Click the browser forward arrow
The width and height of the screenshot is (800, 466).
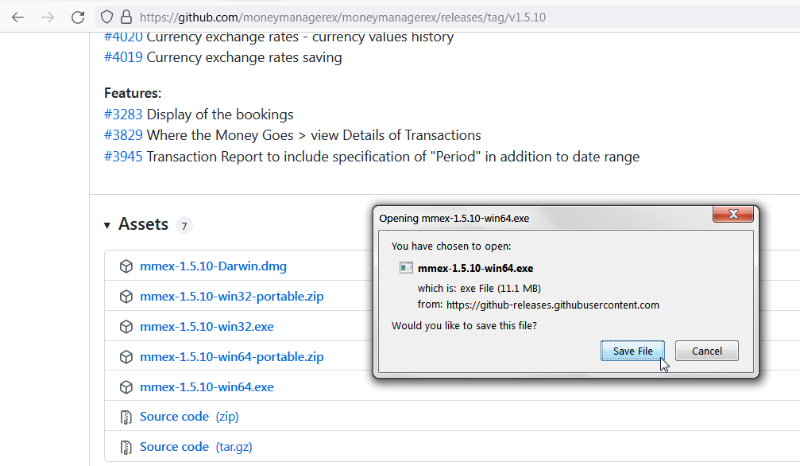click(x=47, y=17)
